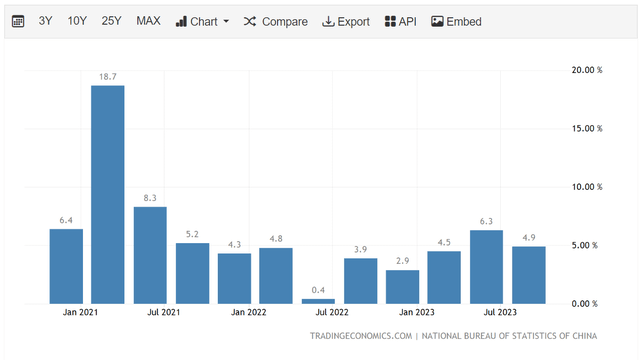Click the 20.00 % axis value
640x360 pixels.
tap(587, 70)
